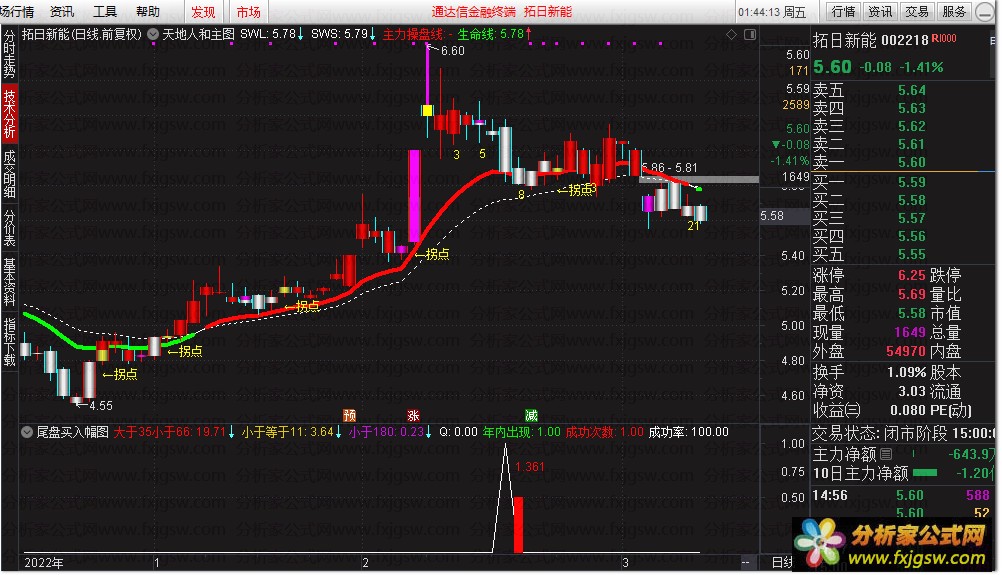Click the 卖五 price 5.64
The height and width of the screenshot is (575, 1002).
[x=911, y=91]
